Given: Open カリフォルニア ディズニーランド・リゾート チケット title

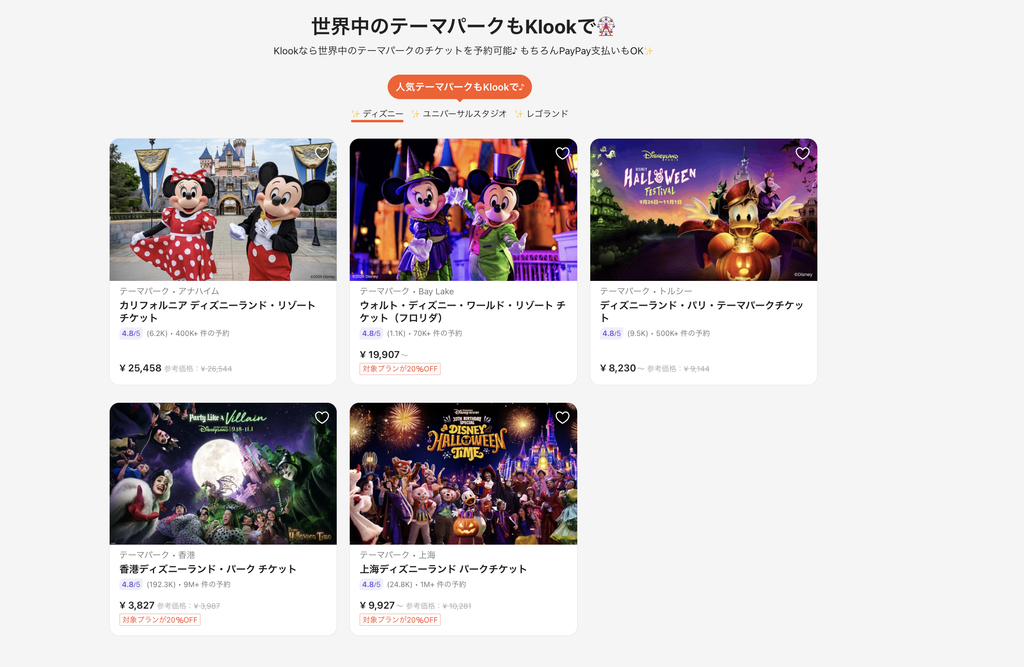Looking at the screenshot, I should click(x=217, y=312).
